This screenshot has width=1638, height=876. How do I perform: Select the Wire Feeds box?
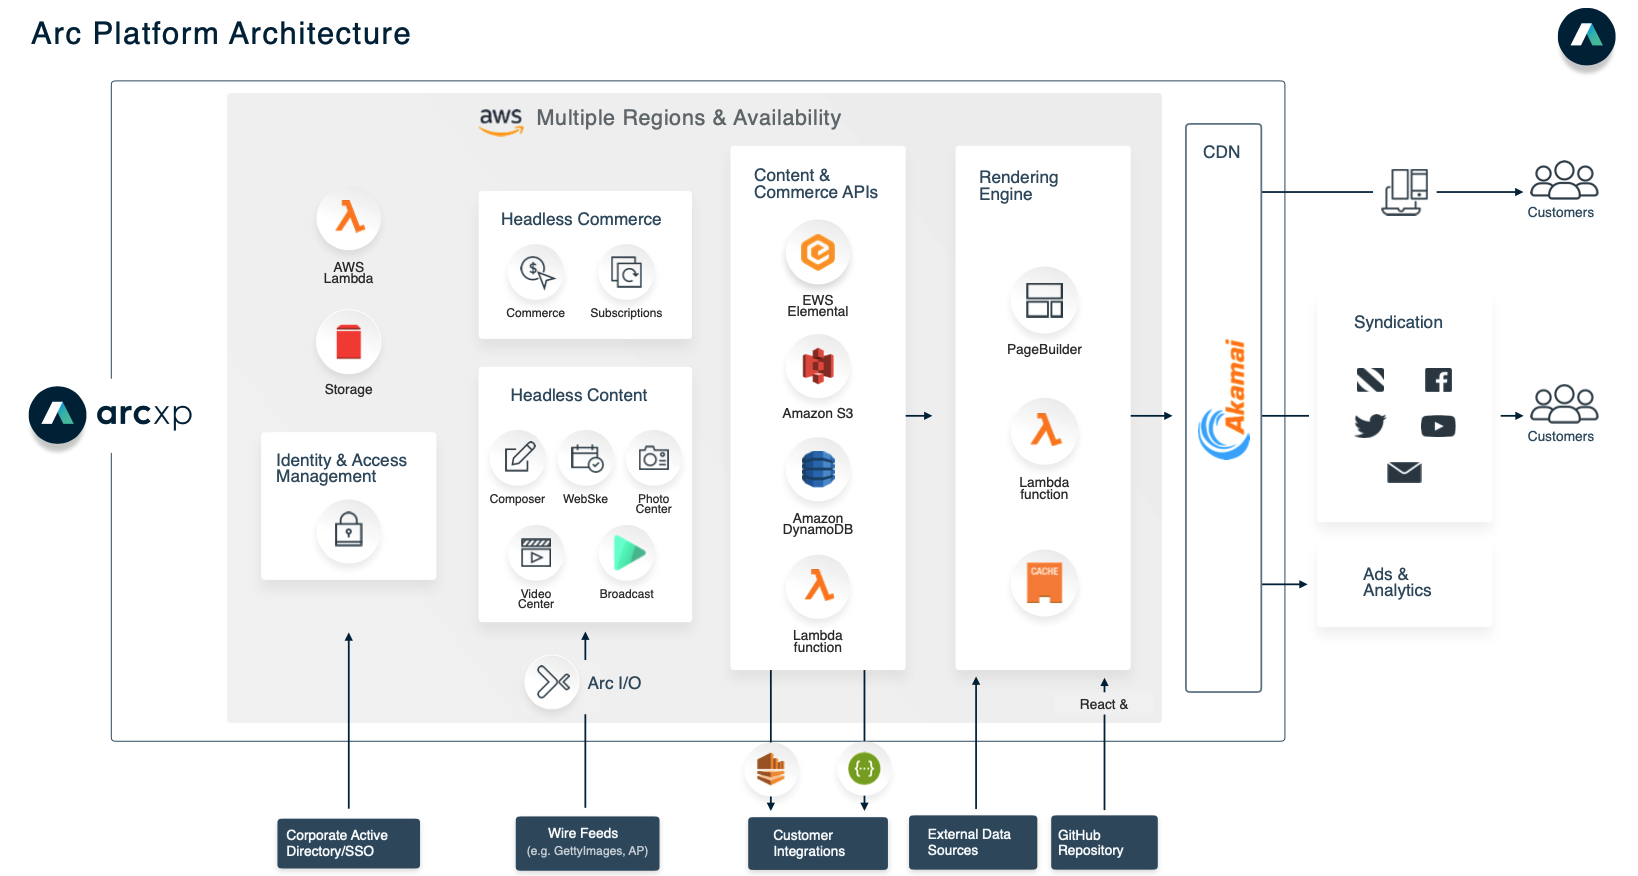[x=587, y=843]
